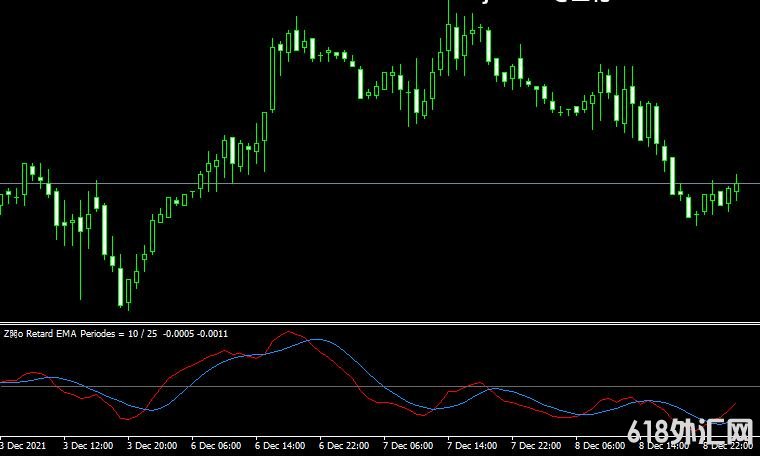Select the '3 Dec 2021' date label
Viewport: 760px width, 456px height.
[22, 445]
